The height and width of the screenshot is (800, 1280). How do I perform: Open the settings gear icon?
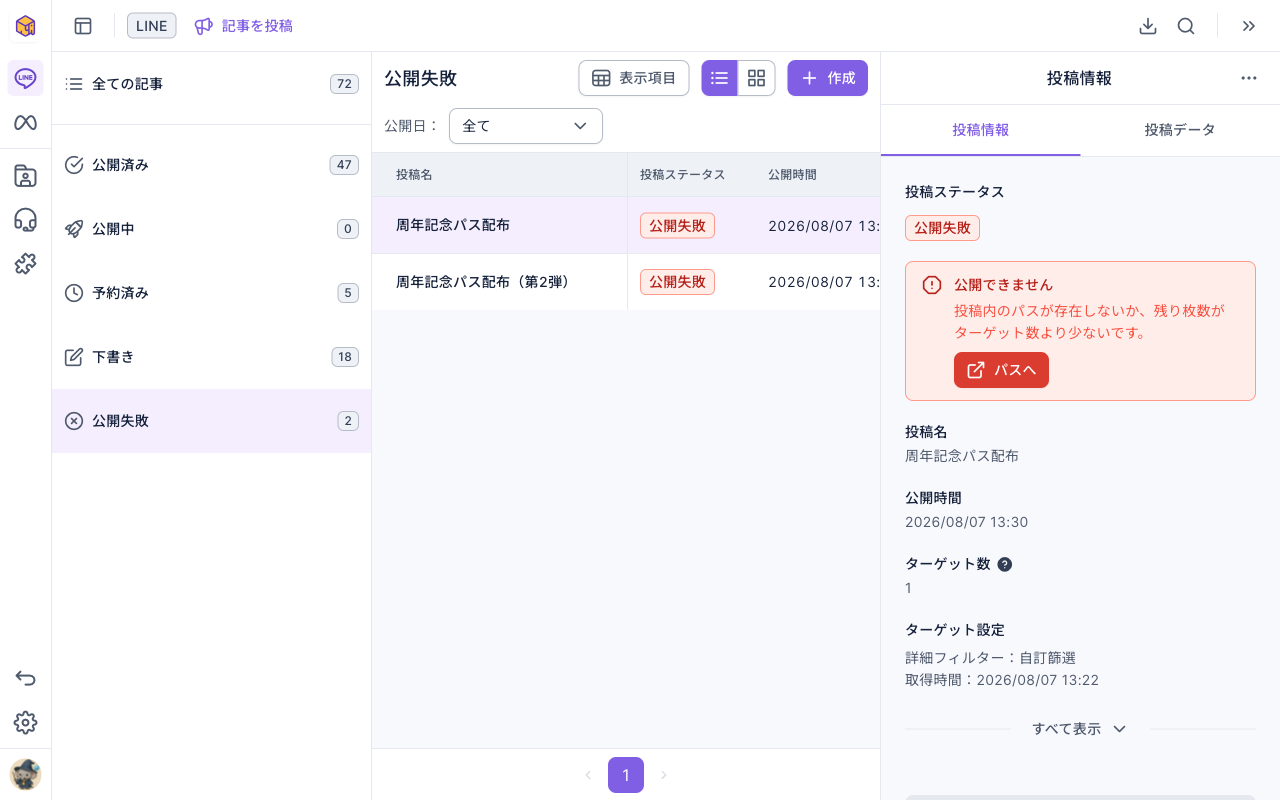point(25,722)
